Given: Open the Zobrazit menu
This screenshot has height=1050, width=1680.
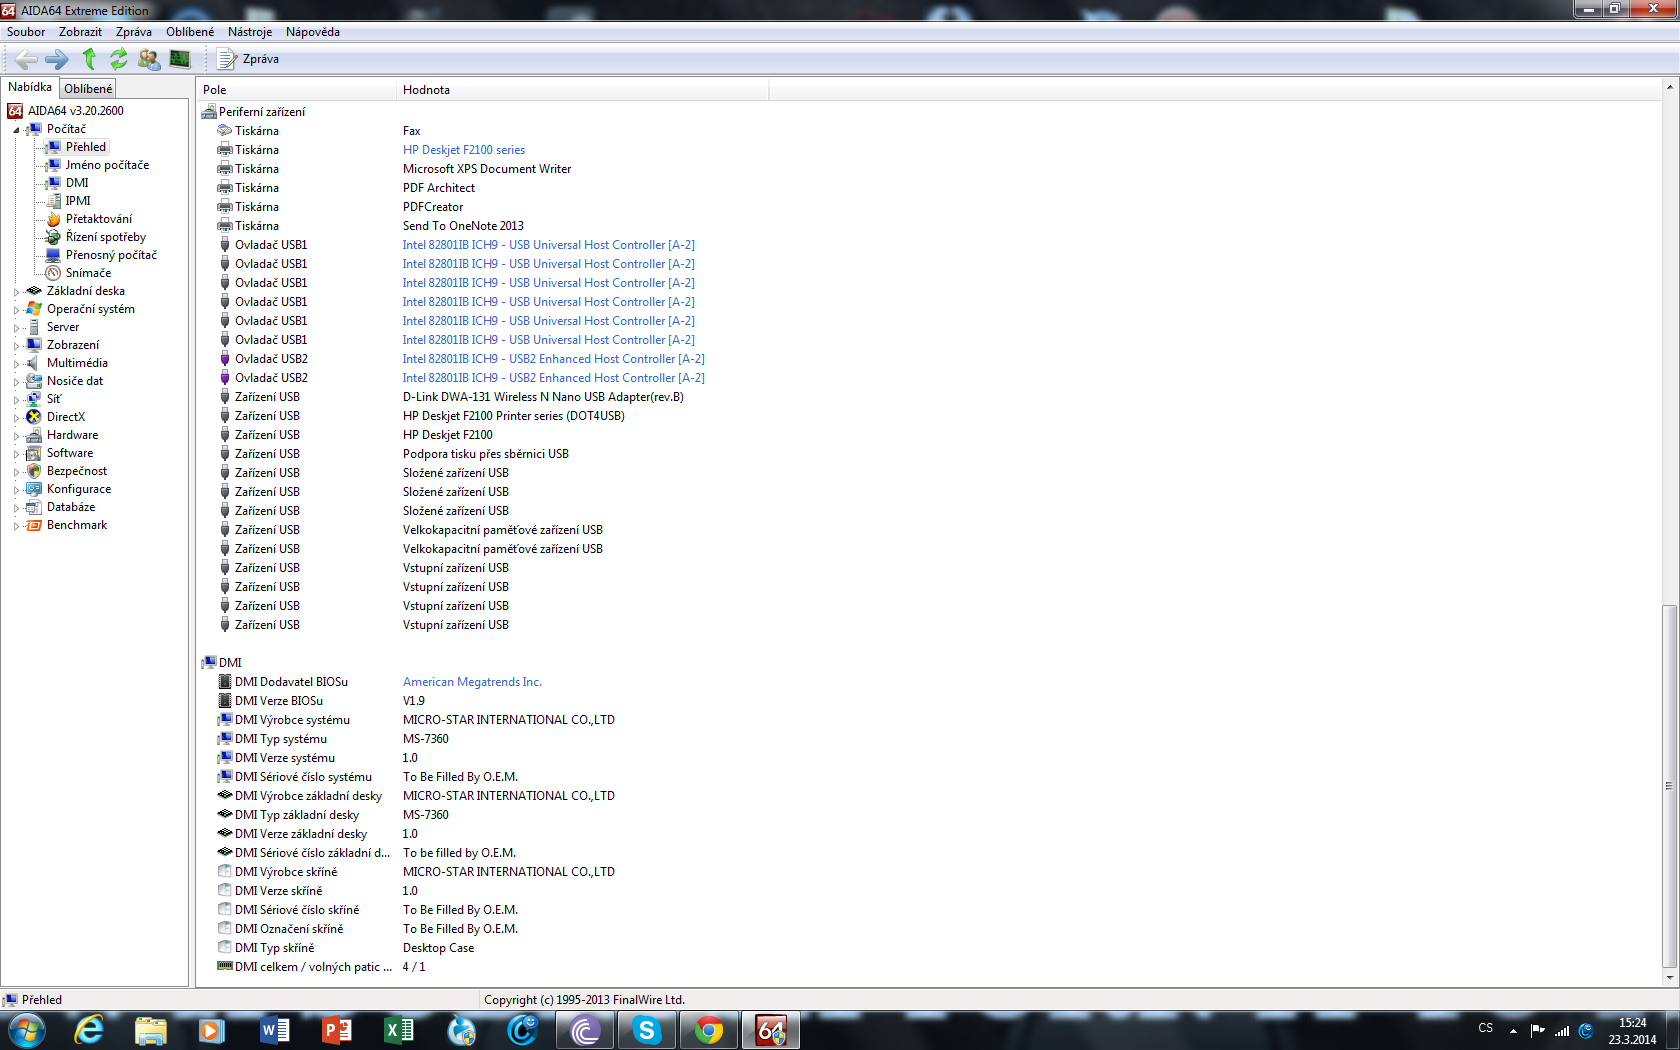Looking at the screenshot, I should [80, 32].
